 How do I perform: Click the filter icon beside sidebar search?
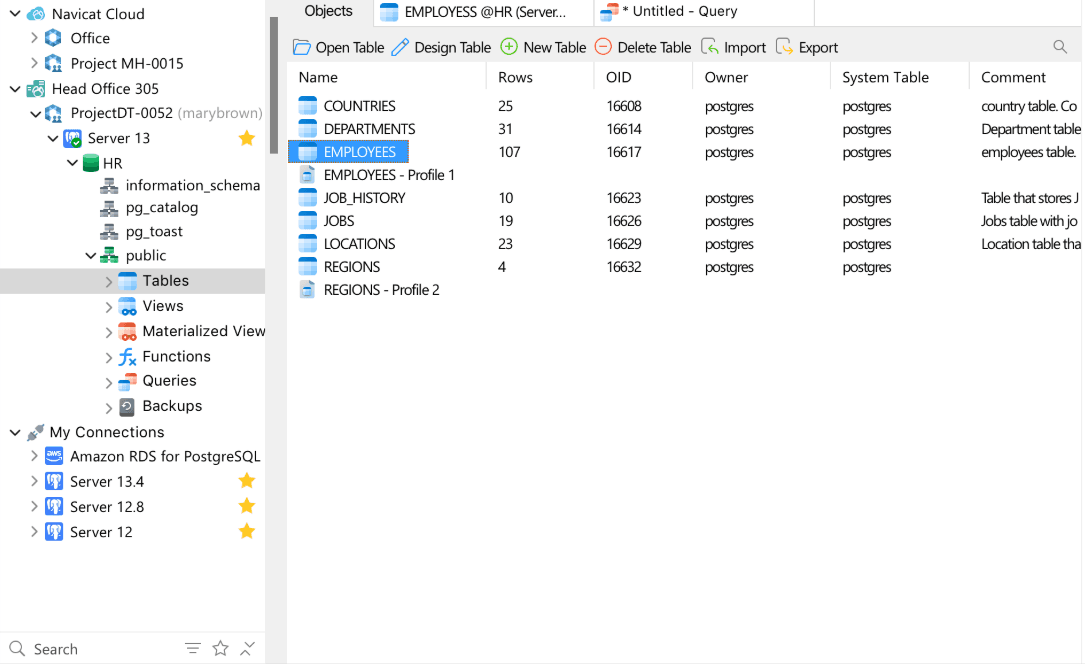tap(193, 649)
